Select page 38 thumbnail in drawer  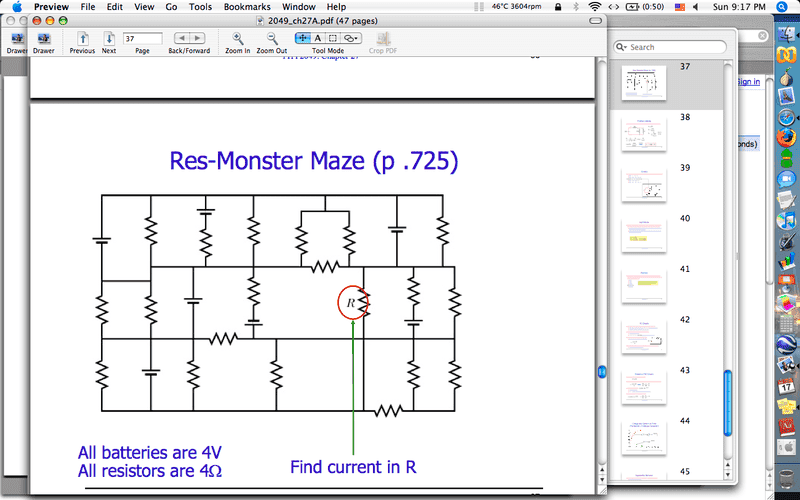[644, 135]
